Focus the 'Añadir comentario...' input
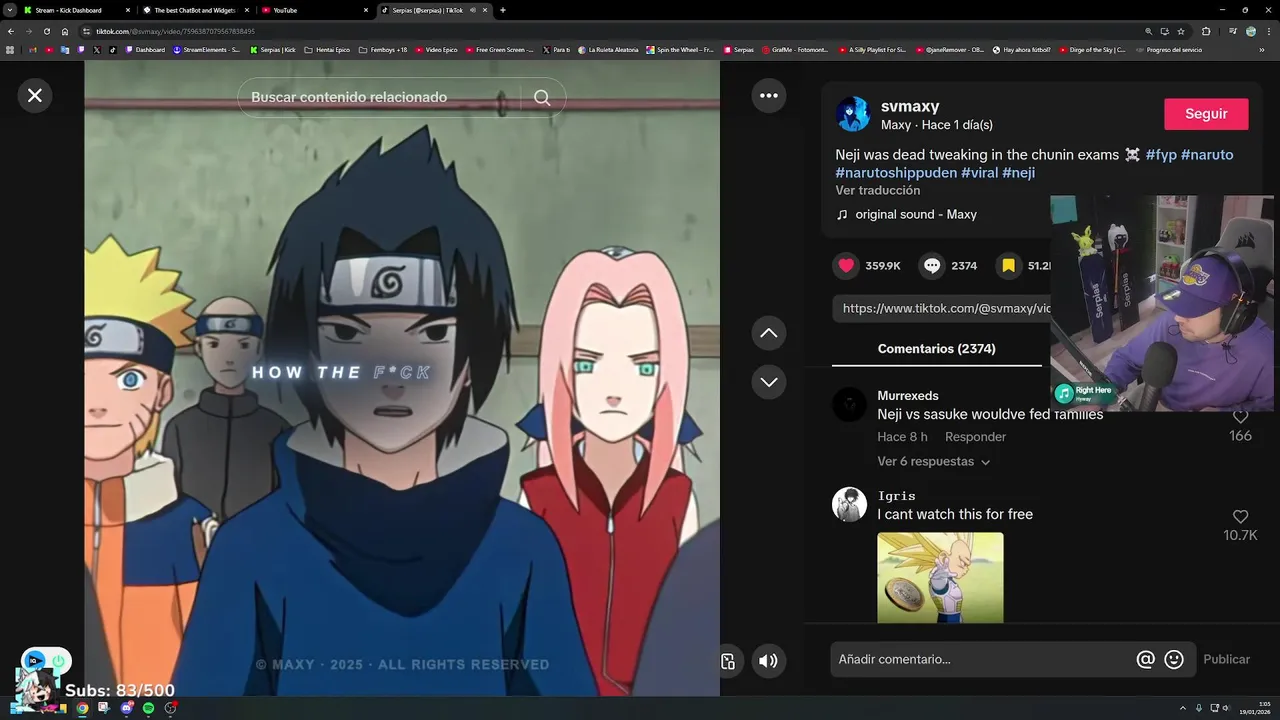The width and height of the screenshot is (1280, 720). point(982,659)
